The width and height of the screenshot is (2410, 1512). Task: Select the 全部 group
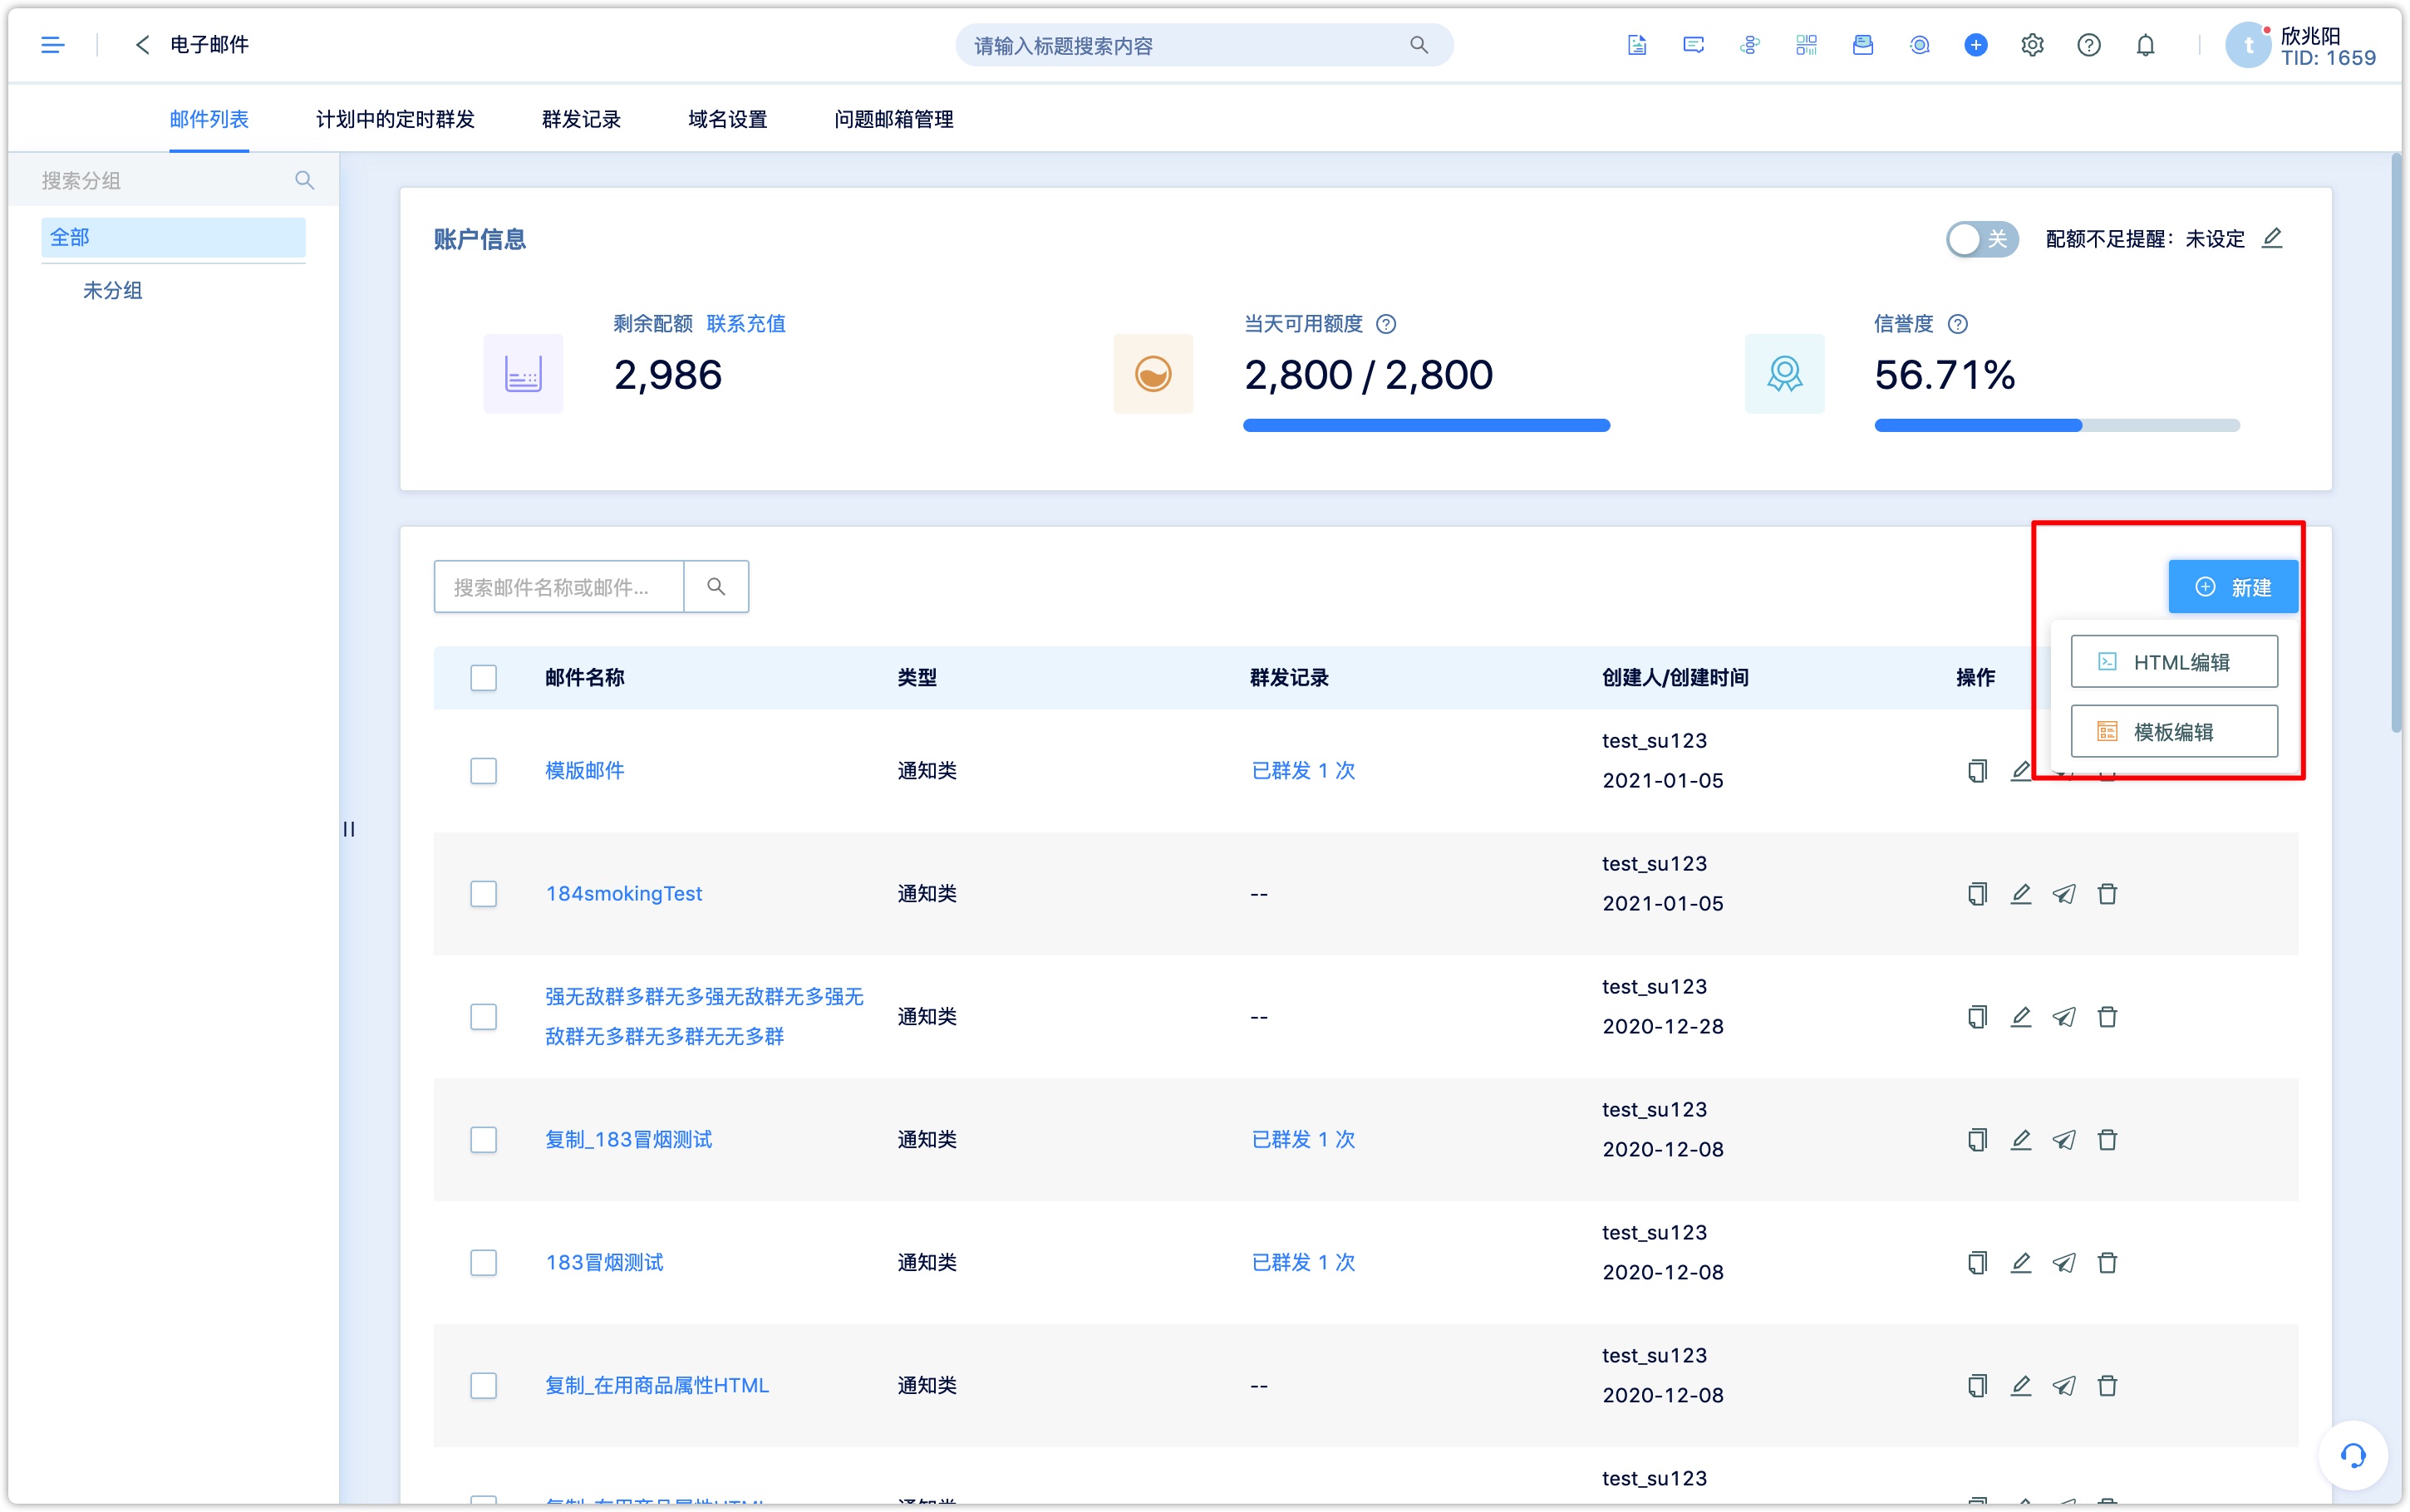173,238
